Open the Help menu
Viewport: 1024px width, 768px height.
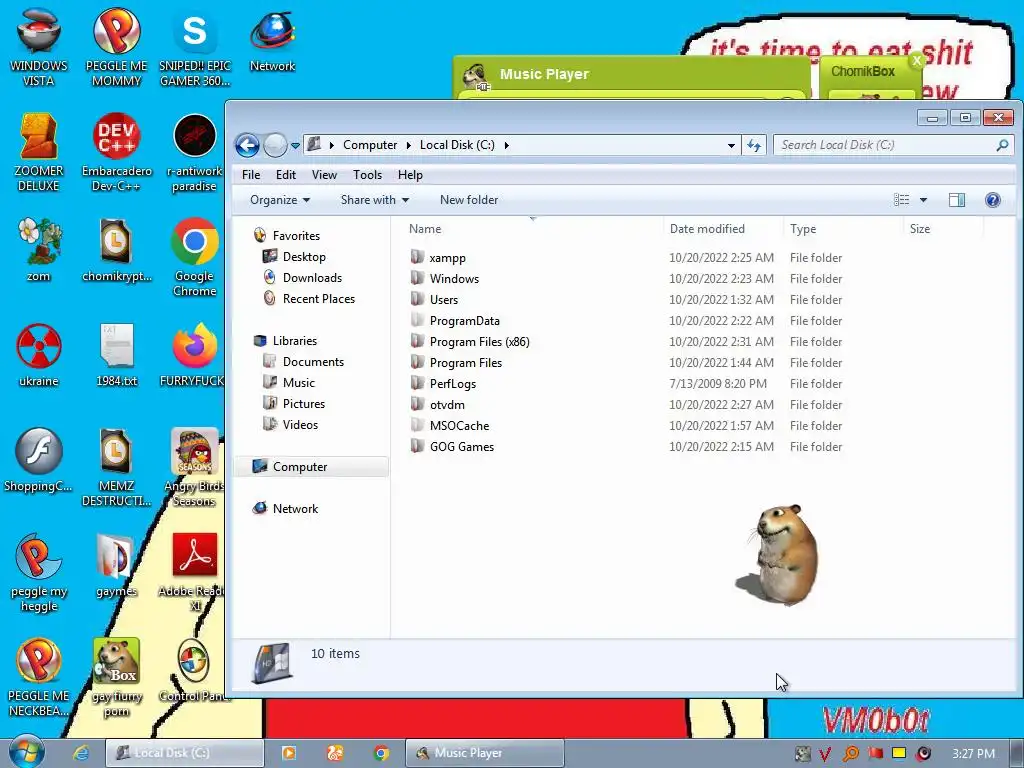[410, 175]
